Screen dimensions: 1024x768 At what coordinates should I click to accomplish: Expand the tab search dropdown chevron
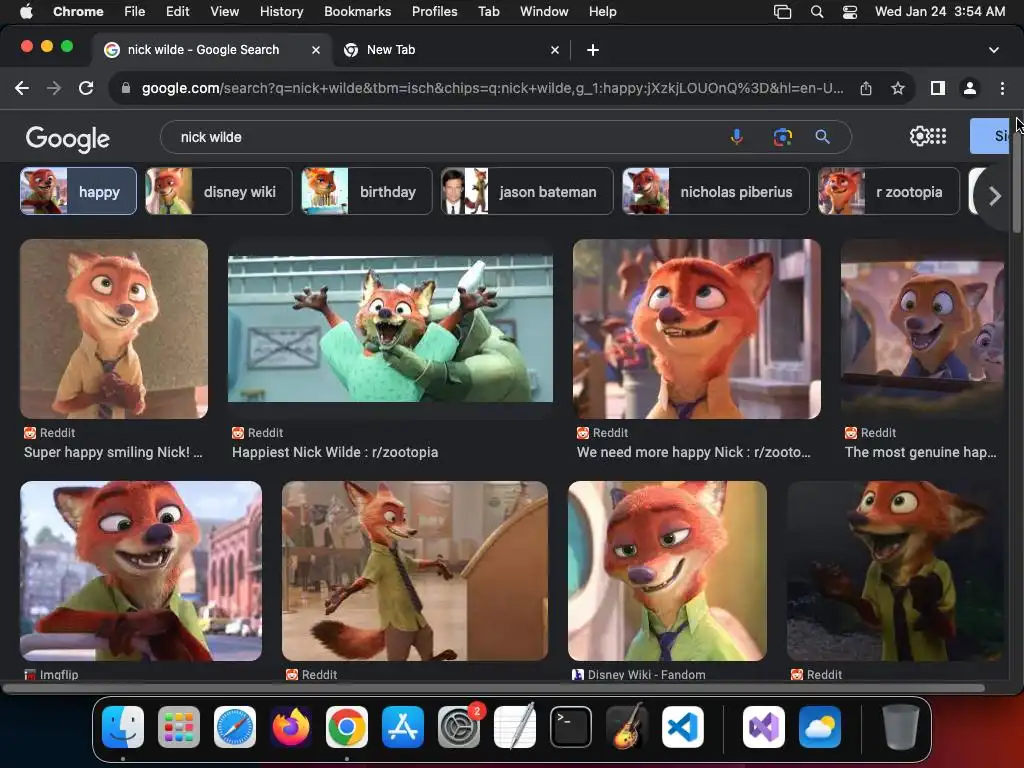993,50
